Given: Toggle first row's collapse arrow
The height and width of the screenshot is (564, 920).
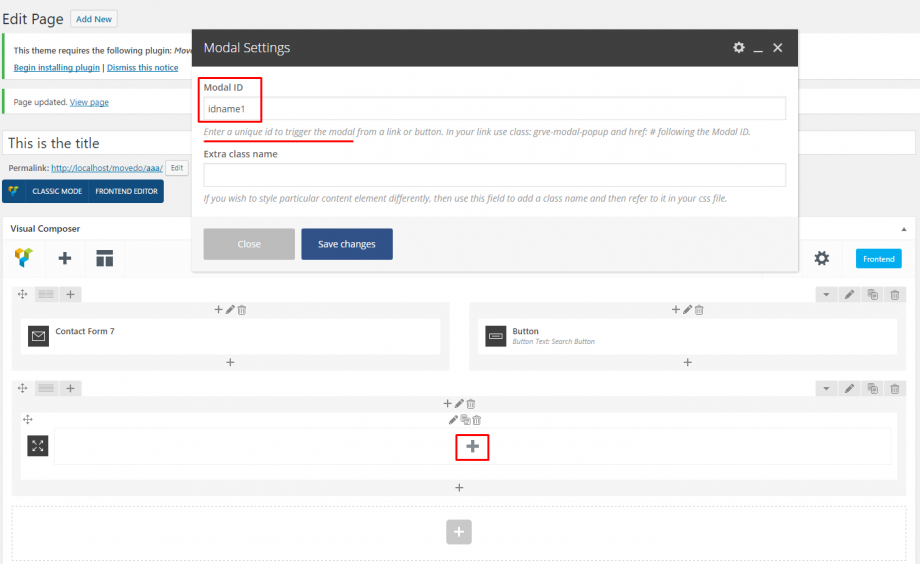Looking at the screenshot, I should click(825, 294).
